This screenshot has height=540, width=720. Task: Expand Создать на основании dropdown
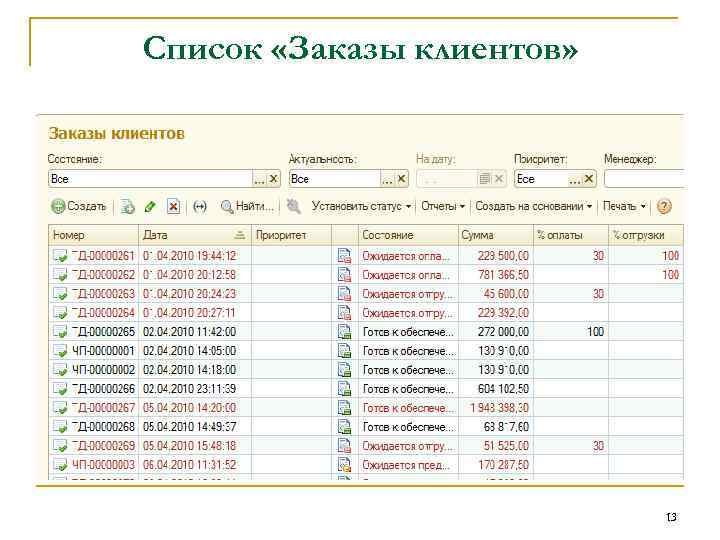pyautogui.click(x=534, y=207)
